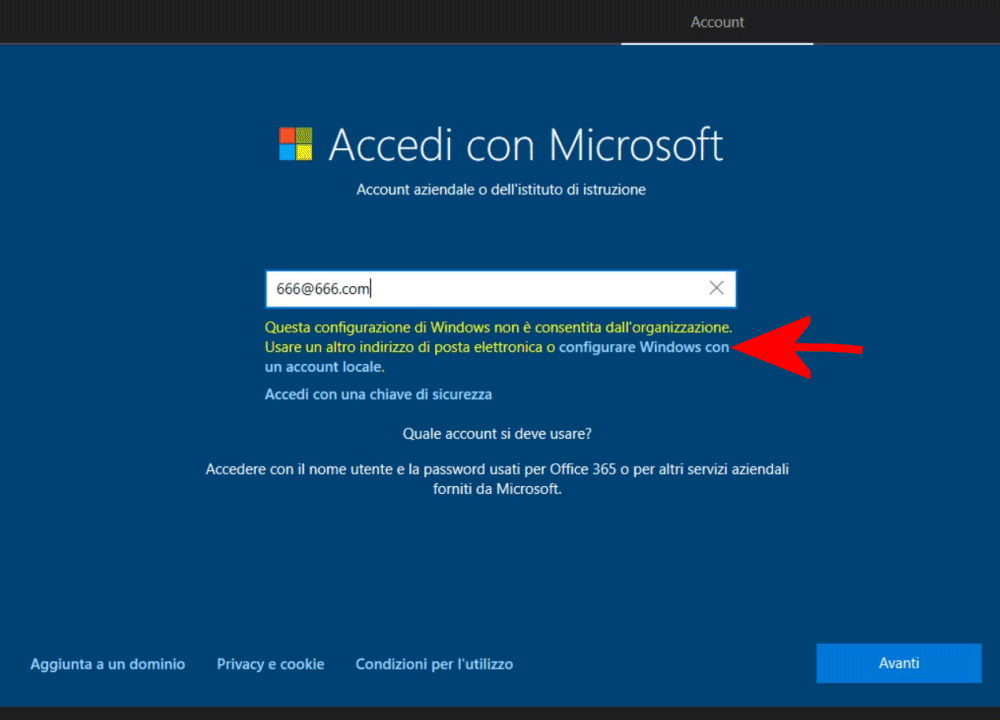The width and height of the screenshot is (1000, 720).
Task: Click the Microsoft four-color logo
Action: [296, 143]
